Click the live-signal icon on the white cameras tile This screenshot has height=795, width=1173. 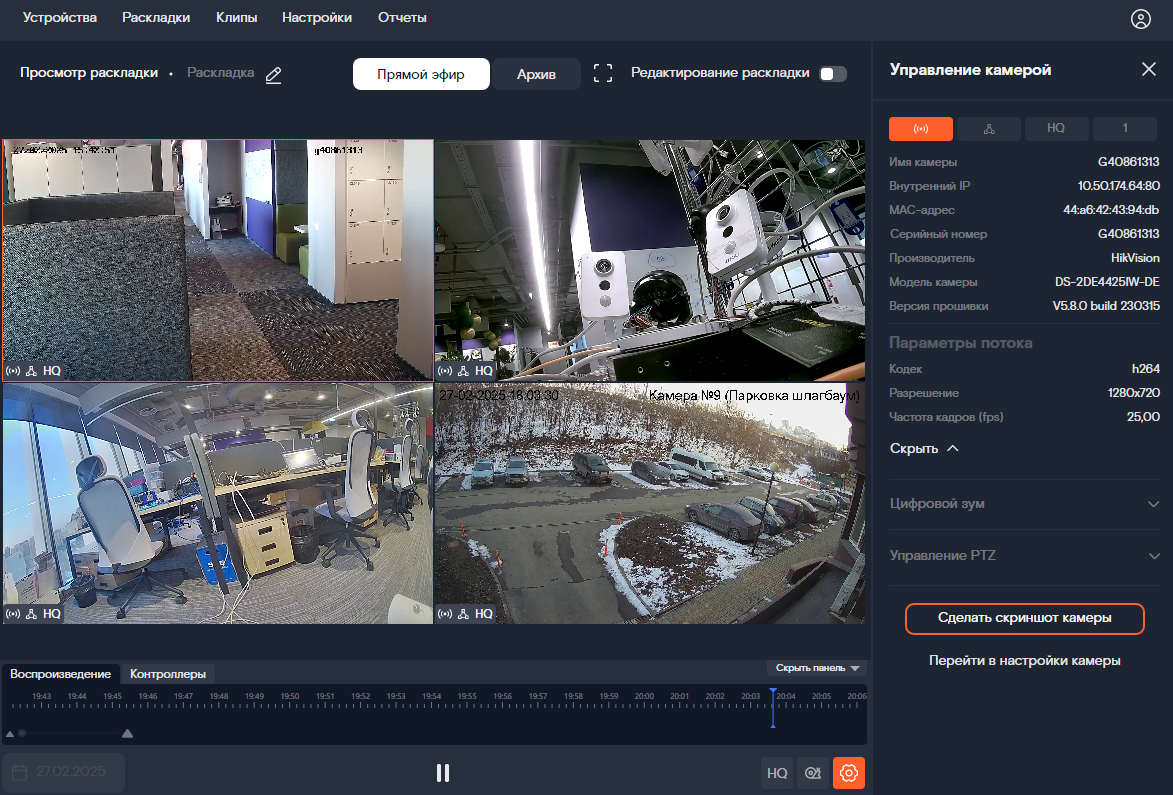click(445, 371)
